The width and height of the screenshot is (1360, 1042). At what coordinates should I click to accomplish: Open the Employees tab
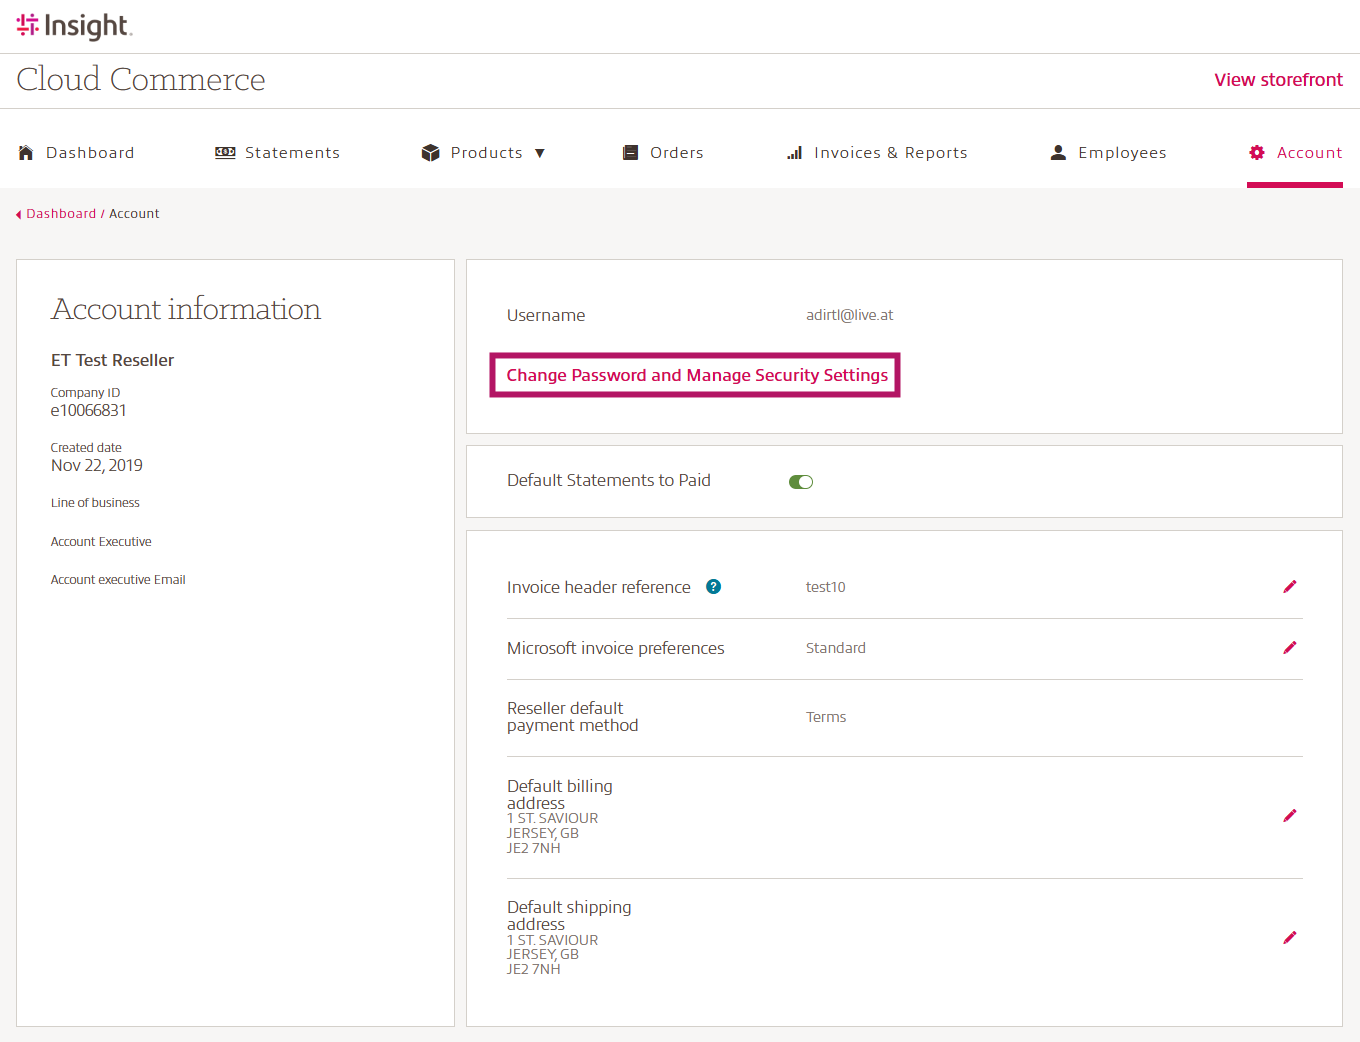[1121, 153]
